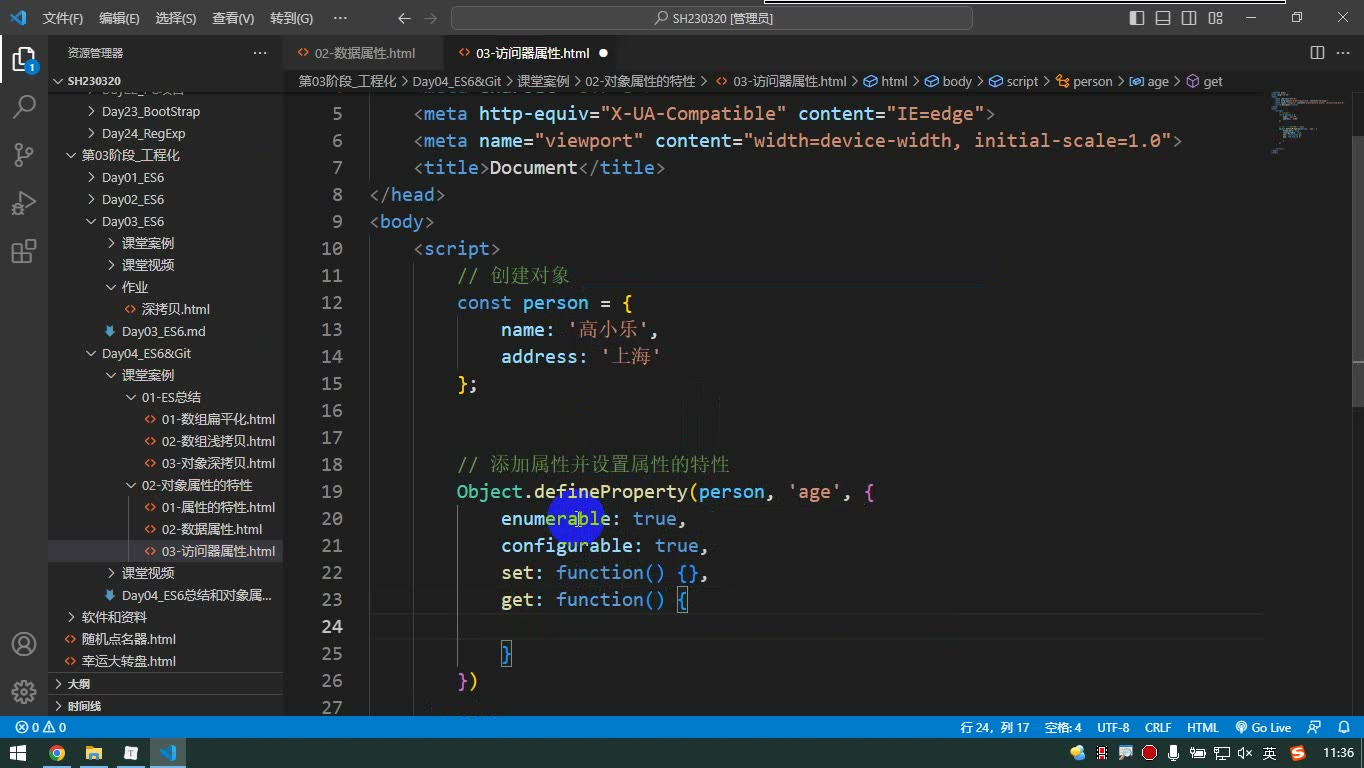This screenshot has height=768, width=1364.
Task: Open the Source Control view icon
Action: click(x=24, y=154)
